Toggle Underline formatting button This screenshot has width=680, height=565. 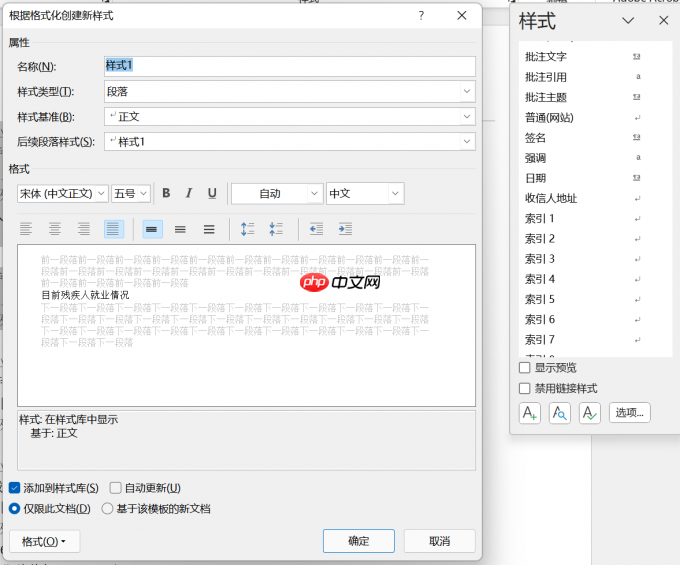[x=212, y=193]
